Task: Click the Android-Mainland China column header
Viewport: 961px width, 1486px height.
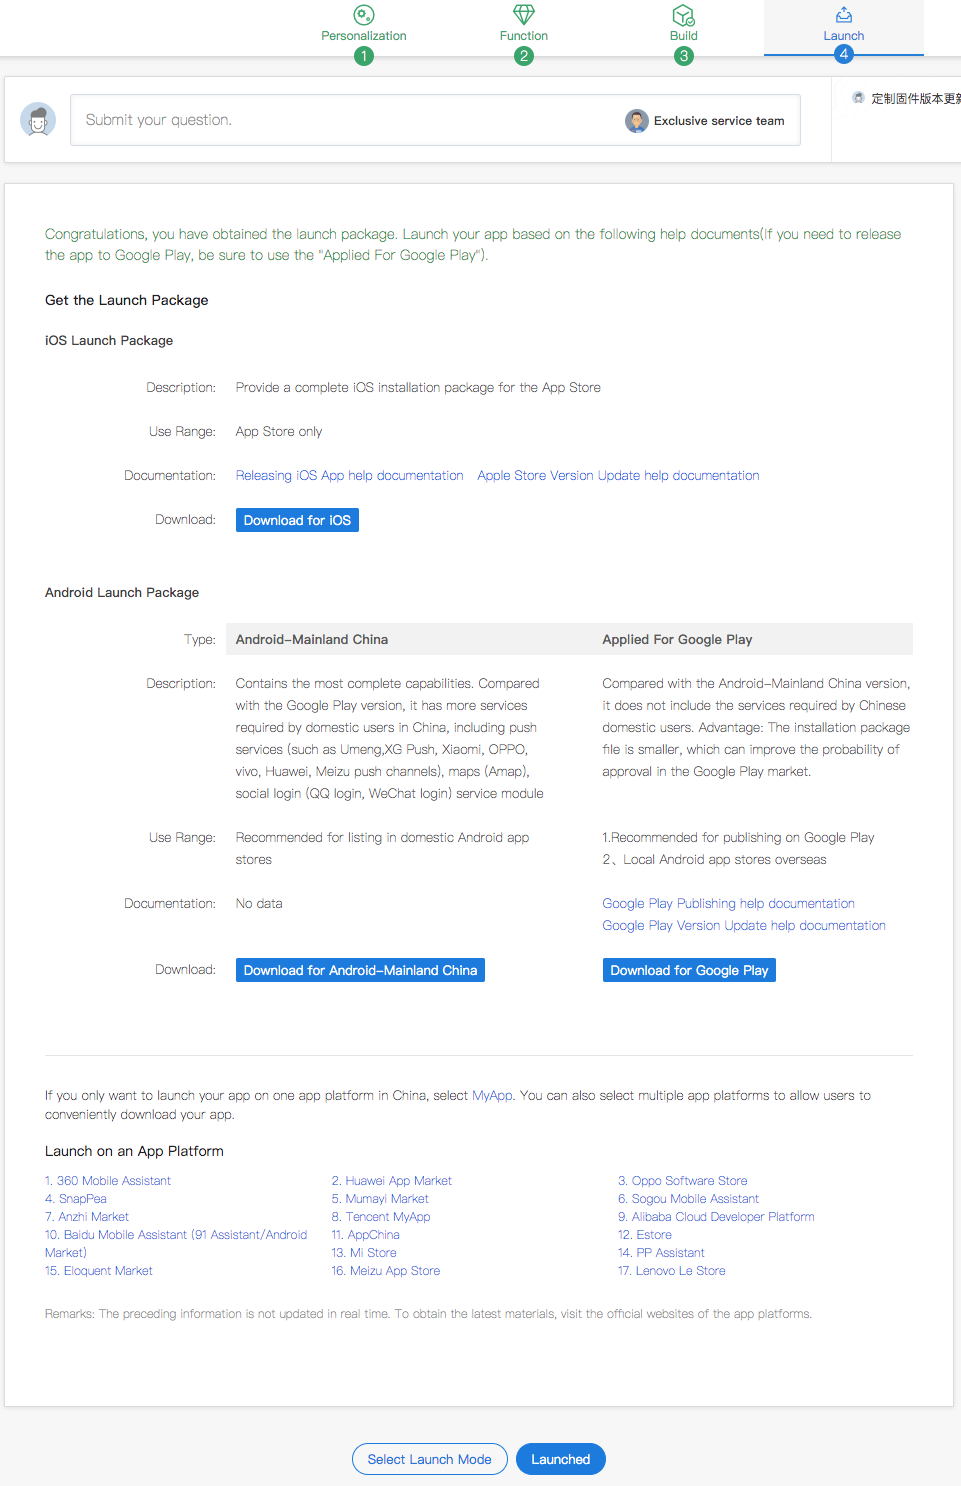Action: pos(312,640)
